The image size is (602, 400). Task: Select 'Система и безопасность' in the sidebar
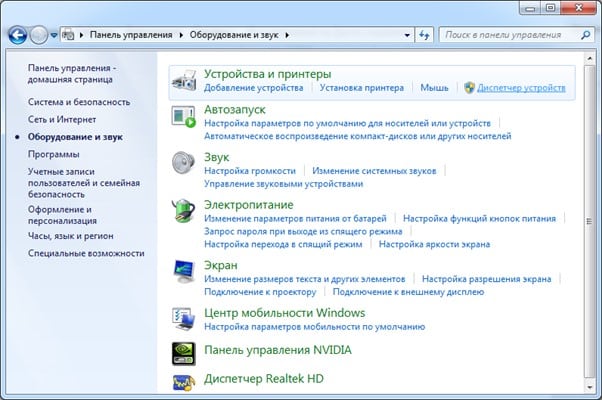[79, 101]
